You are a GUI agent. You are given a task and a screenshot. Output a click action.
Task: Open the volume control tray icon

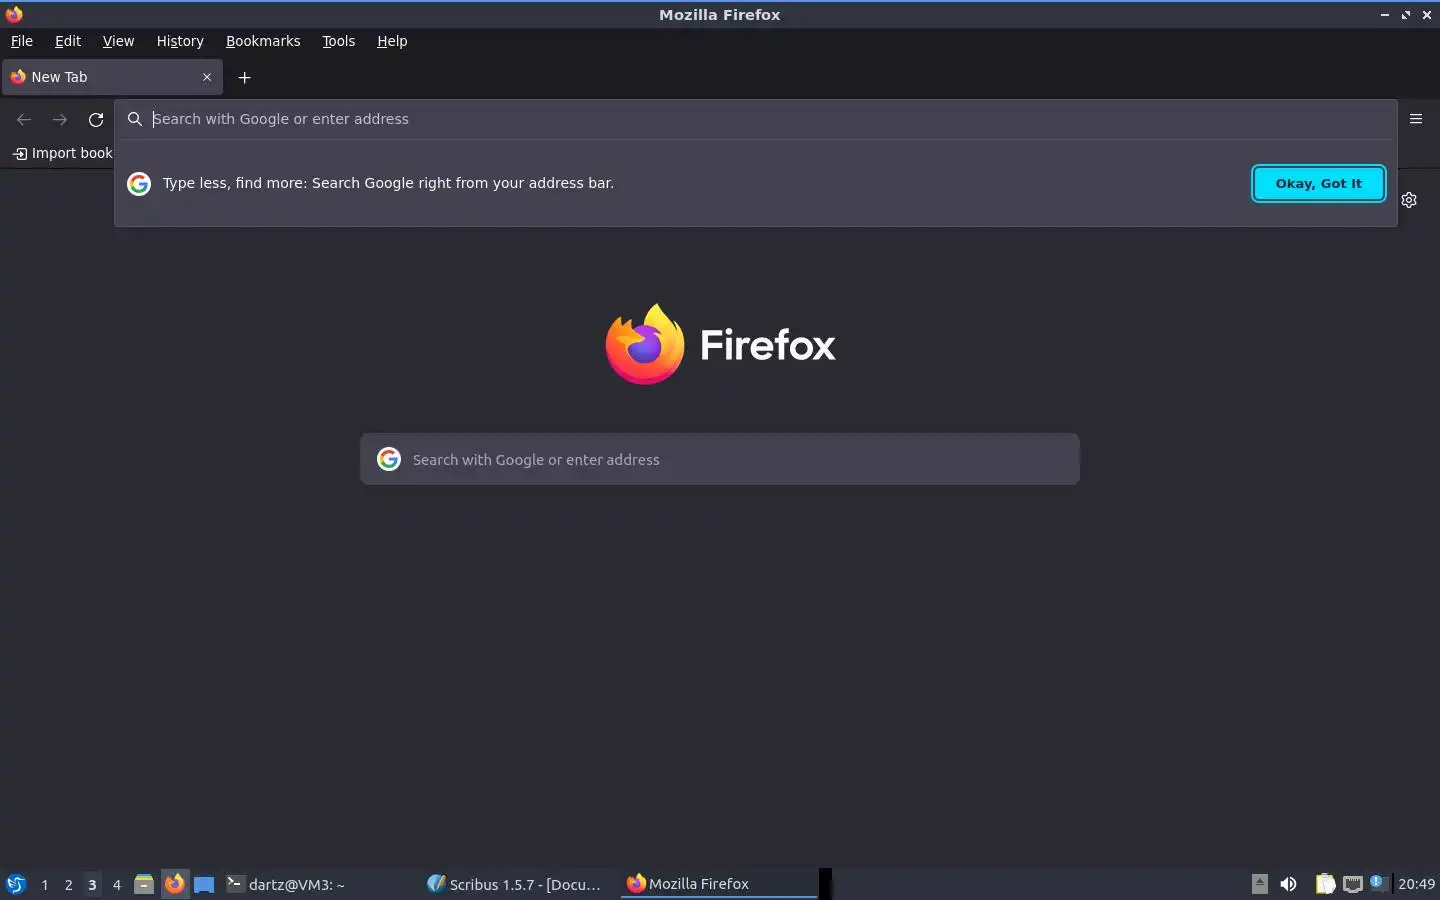coord(1288,884)
